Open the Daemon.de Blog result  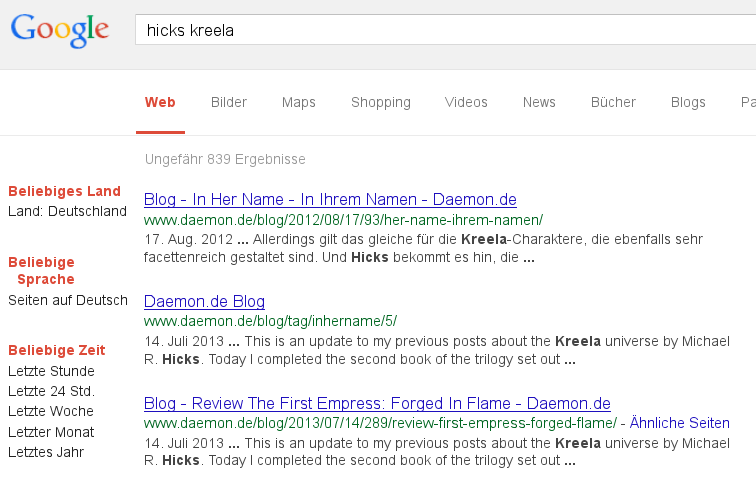coord(204,301)
